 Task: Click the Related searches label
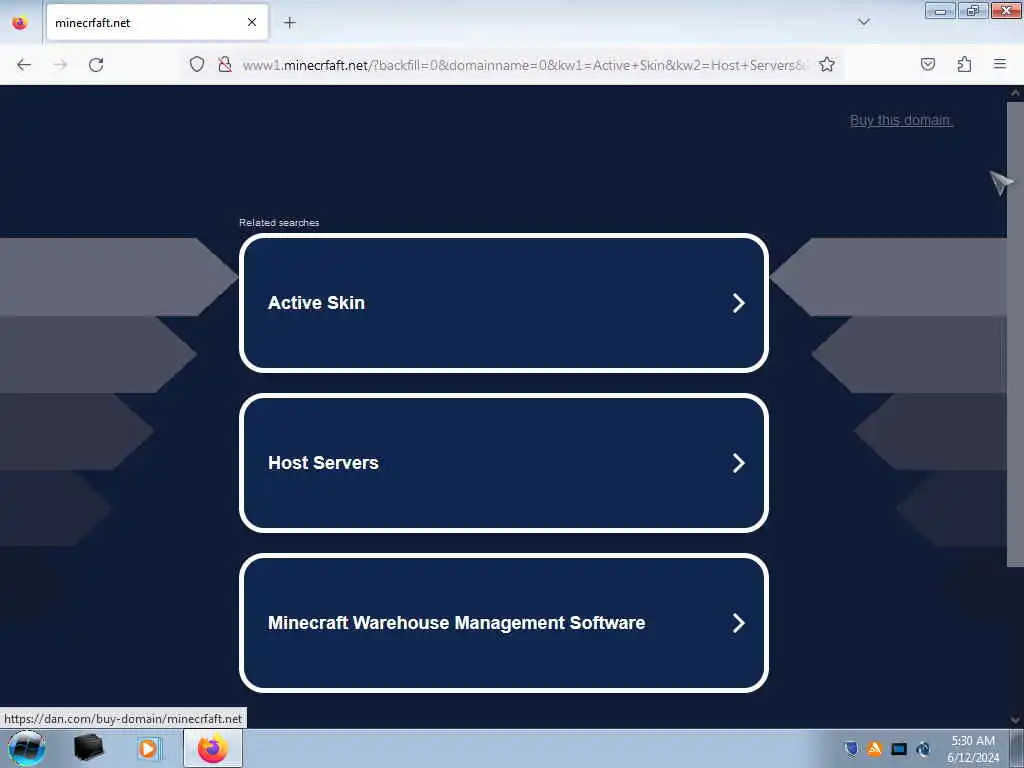279,223
